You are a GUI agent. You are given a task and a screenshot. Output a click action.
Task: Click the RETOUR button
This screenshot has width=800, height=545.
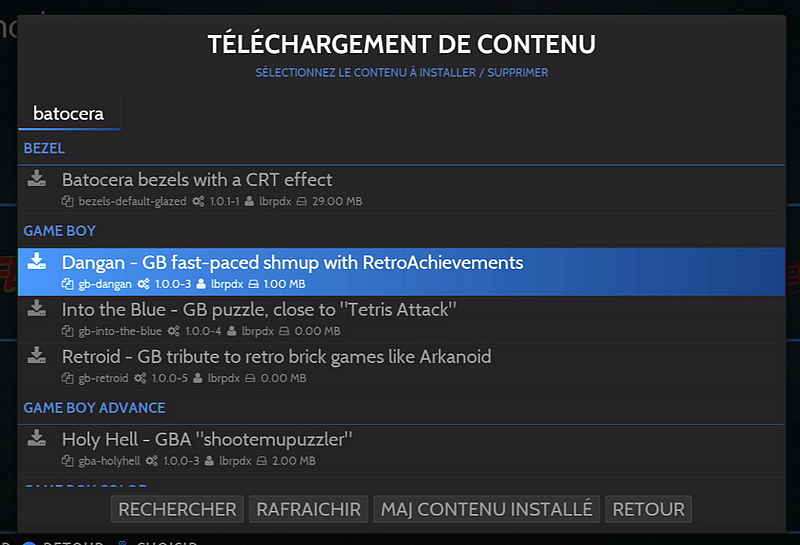coord(648,509)
